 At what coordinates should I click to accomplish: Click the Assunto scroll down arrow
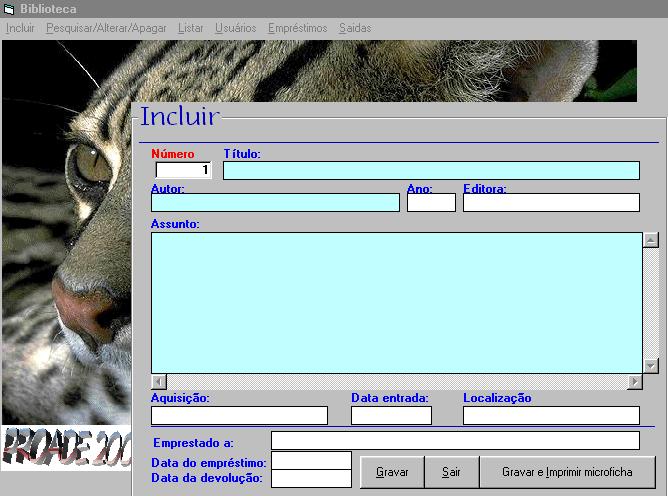[651, 366]
